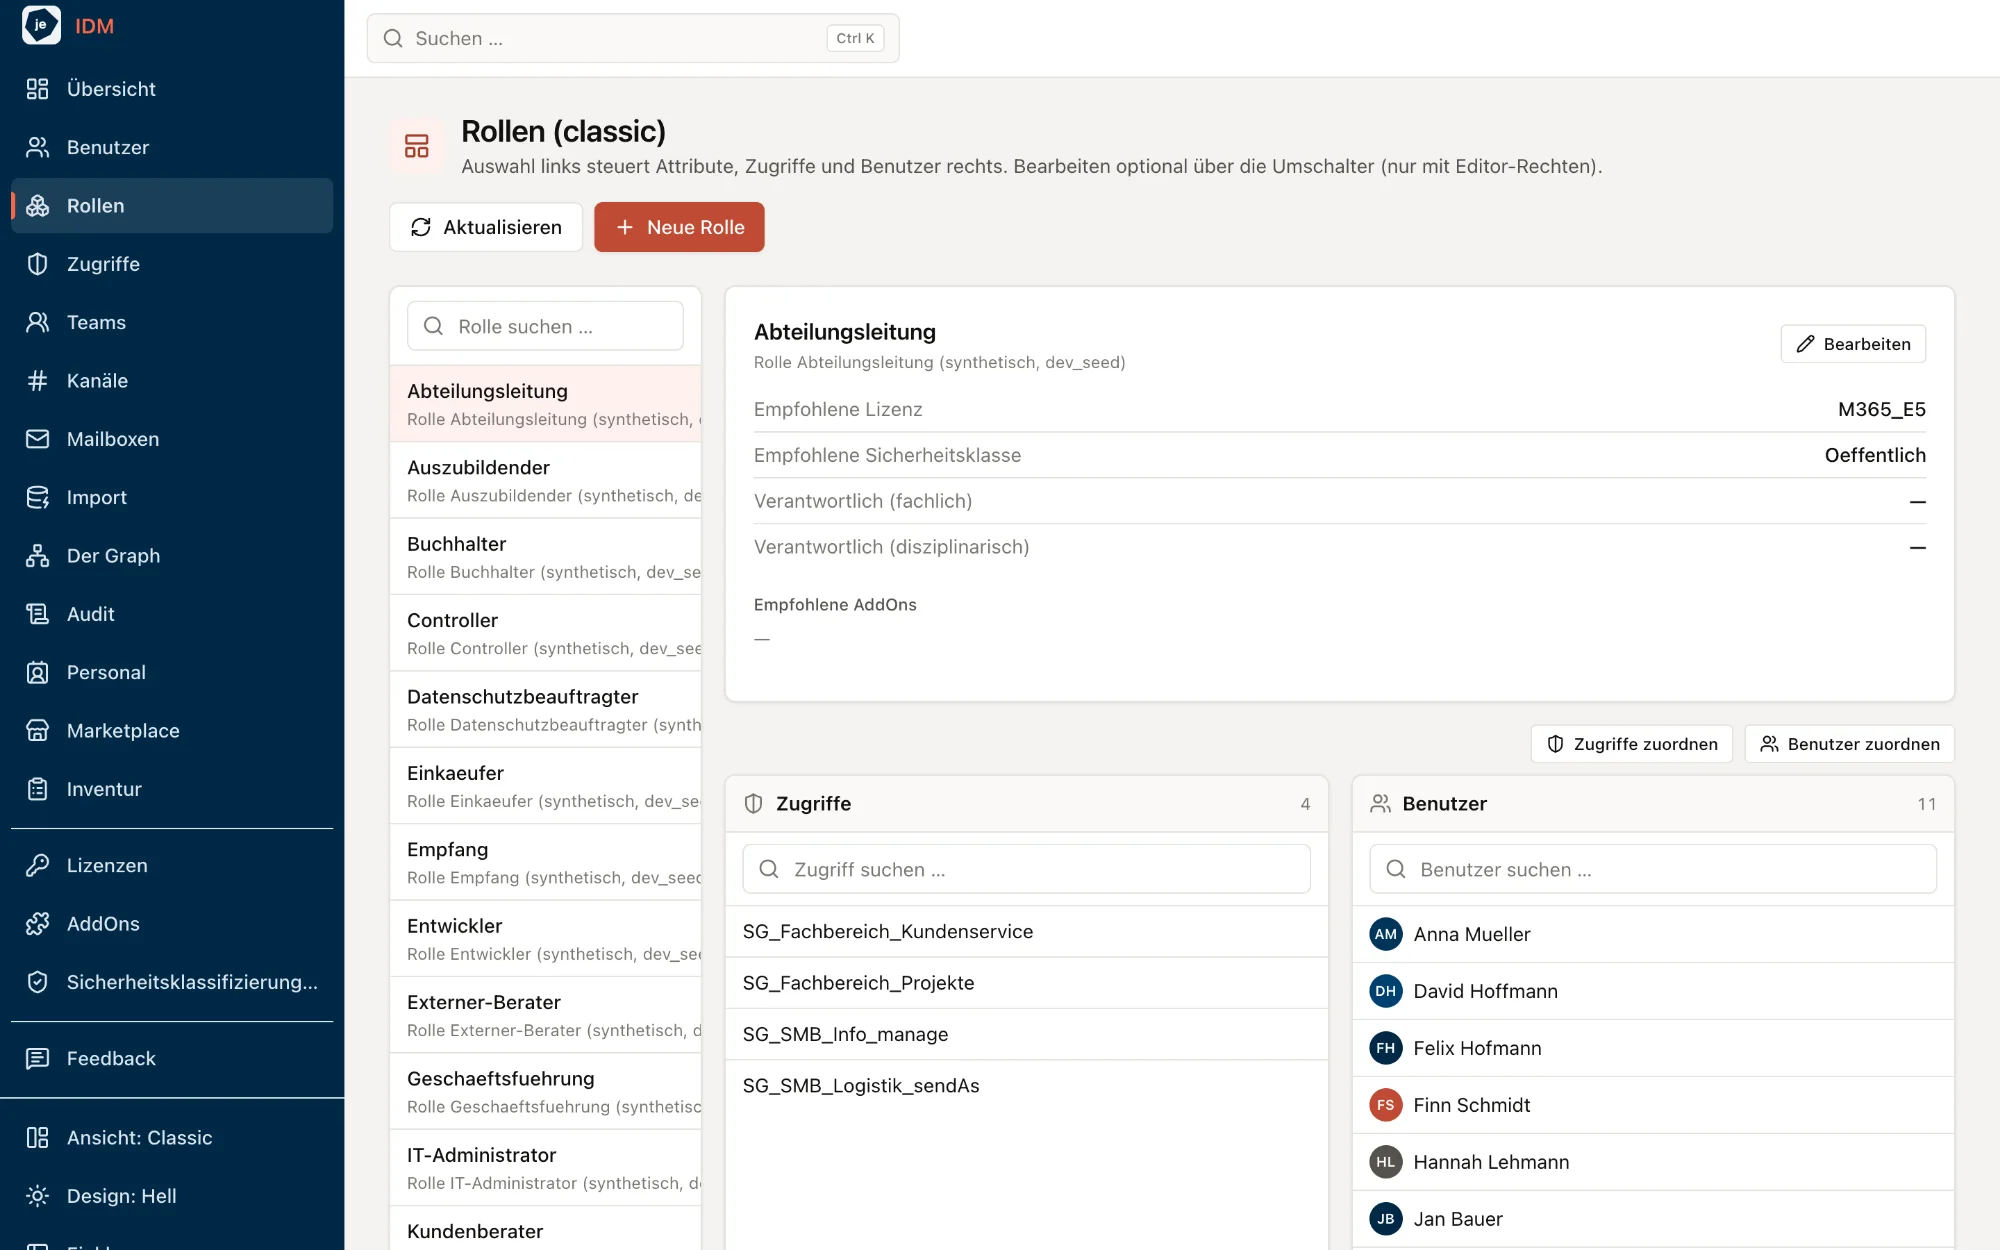Click Hannah Lehmann's HL avatar
The width and height of the screenshot is (2000, 1250).
coord(1385,1162)
